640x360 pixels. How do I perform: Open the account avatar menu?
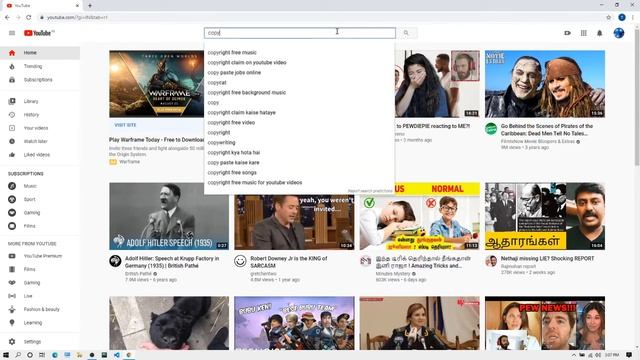619,33
